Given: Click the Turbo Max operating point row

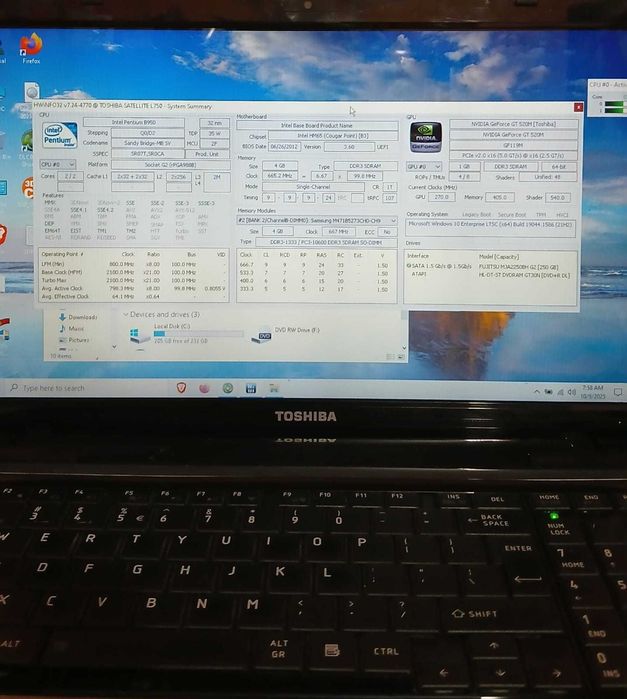Looking at the screenshot, I should [133, 280].
